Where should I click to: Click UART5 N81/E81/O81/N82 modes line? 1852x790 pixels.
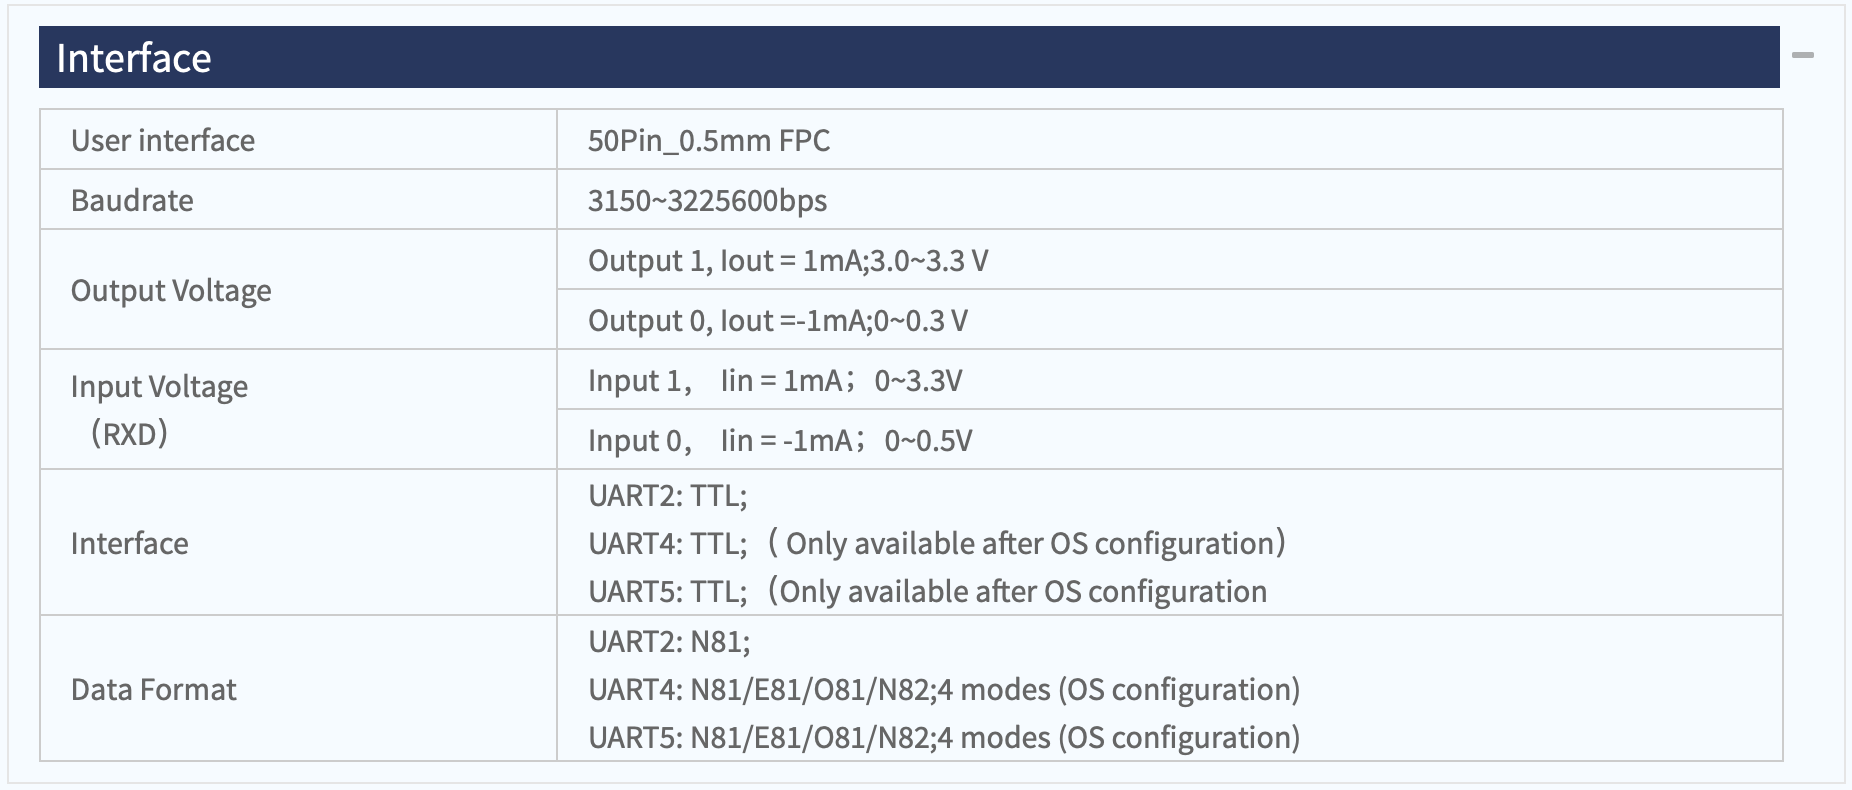click(943, 738)
